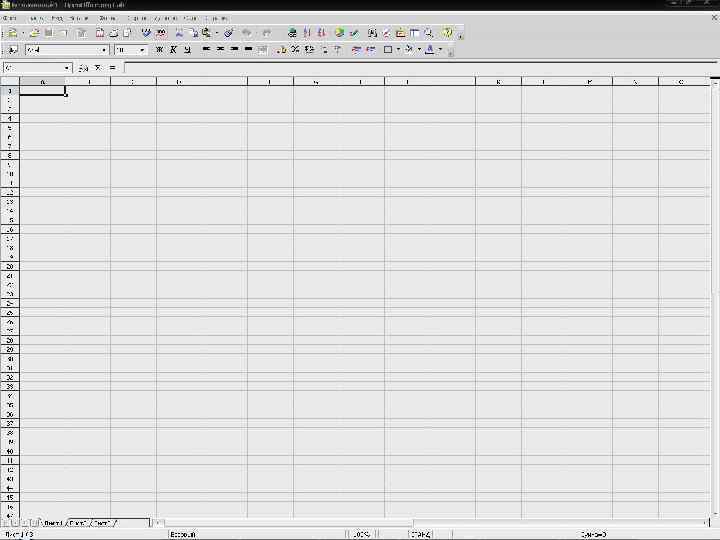Increase the cell indent
720x540 pixels.
[x=370, y=50]
